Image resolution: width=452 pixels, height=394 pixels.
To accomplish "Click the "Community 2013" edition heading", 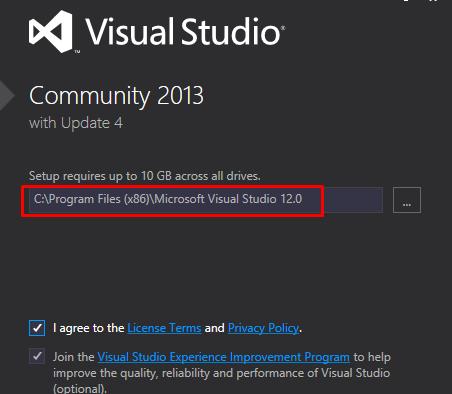I will coord(116,96).
